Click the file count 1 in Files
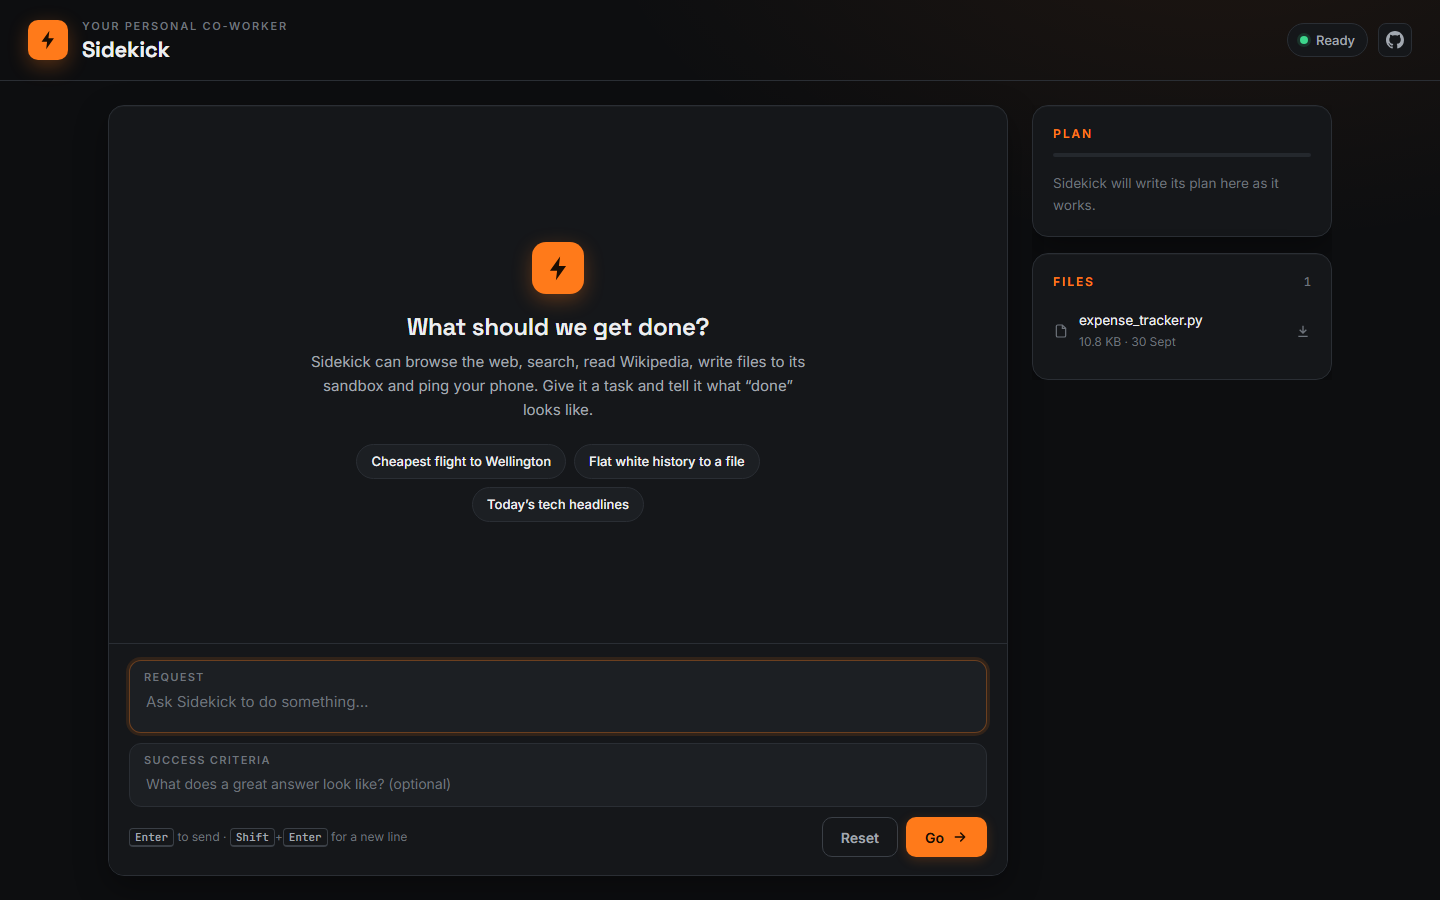 coord(1307,282)
